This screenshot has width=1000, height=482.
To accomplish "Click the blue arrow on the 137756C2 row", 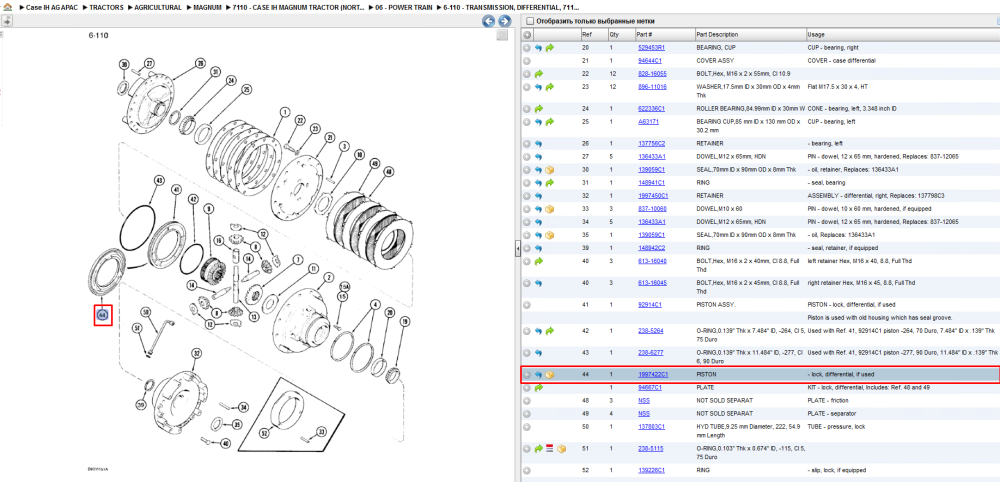I will point(538,143).
